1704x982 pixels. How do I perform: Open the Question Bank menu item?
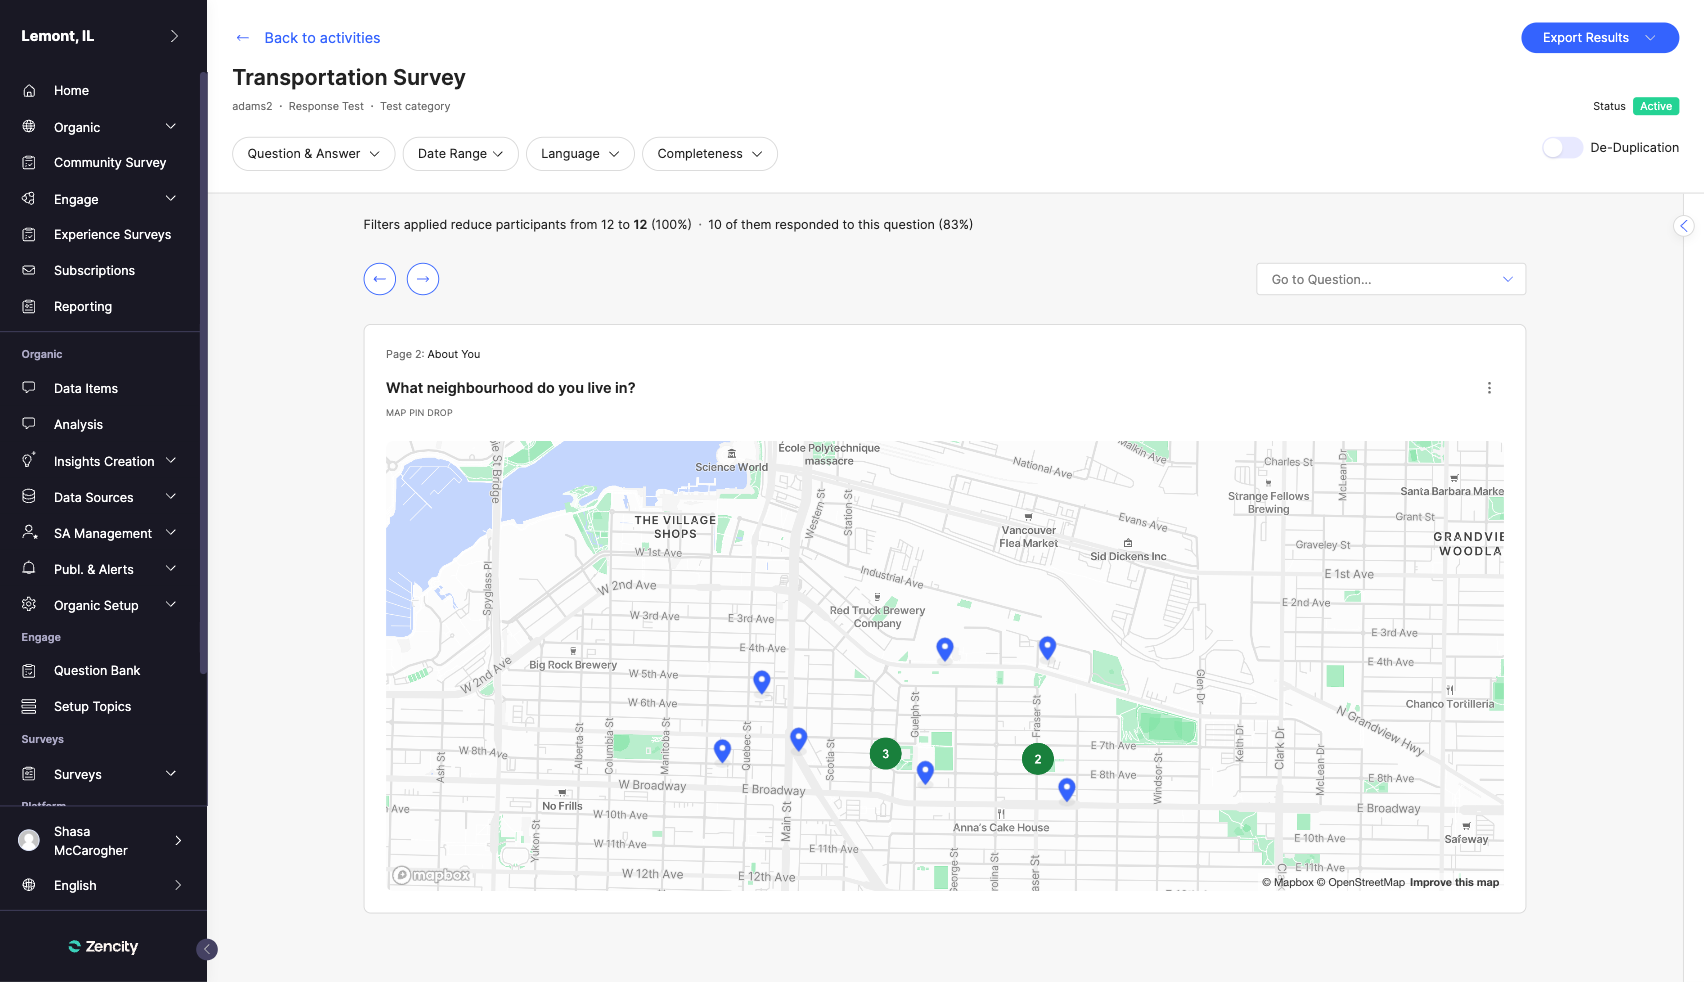97,671
